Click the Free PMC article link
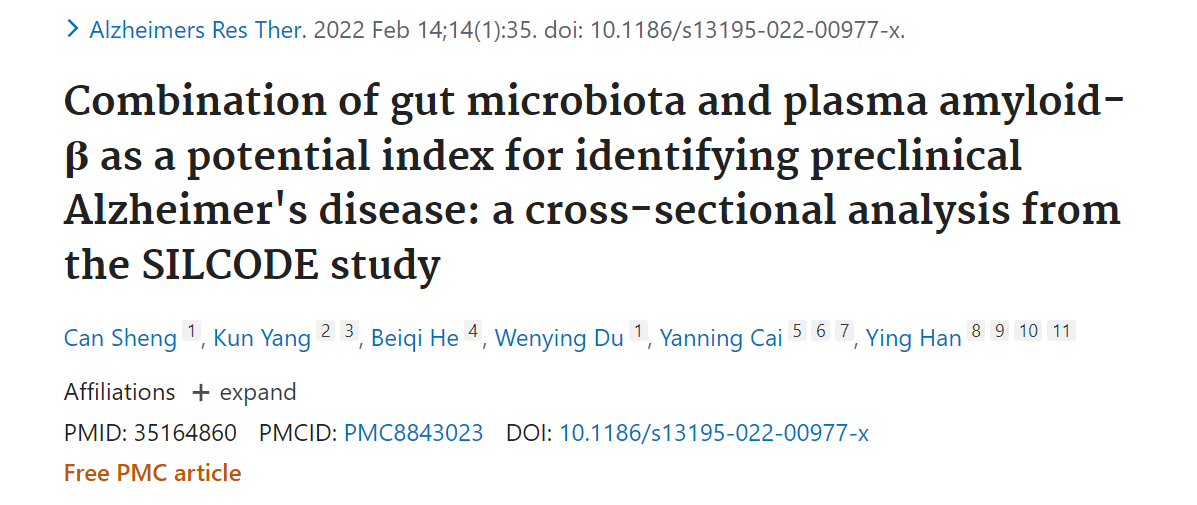 point(152,472)
